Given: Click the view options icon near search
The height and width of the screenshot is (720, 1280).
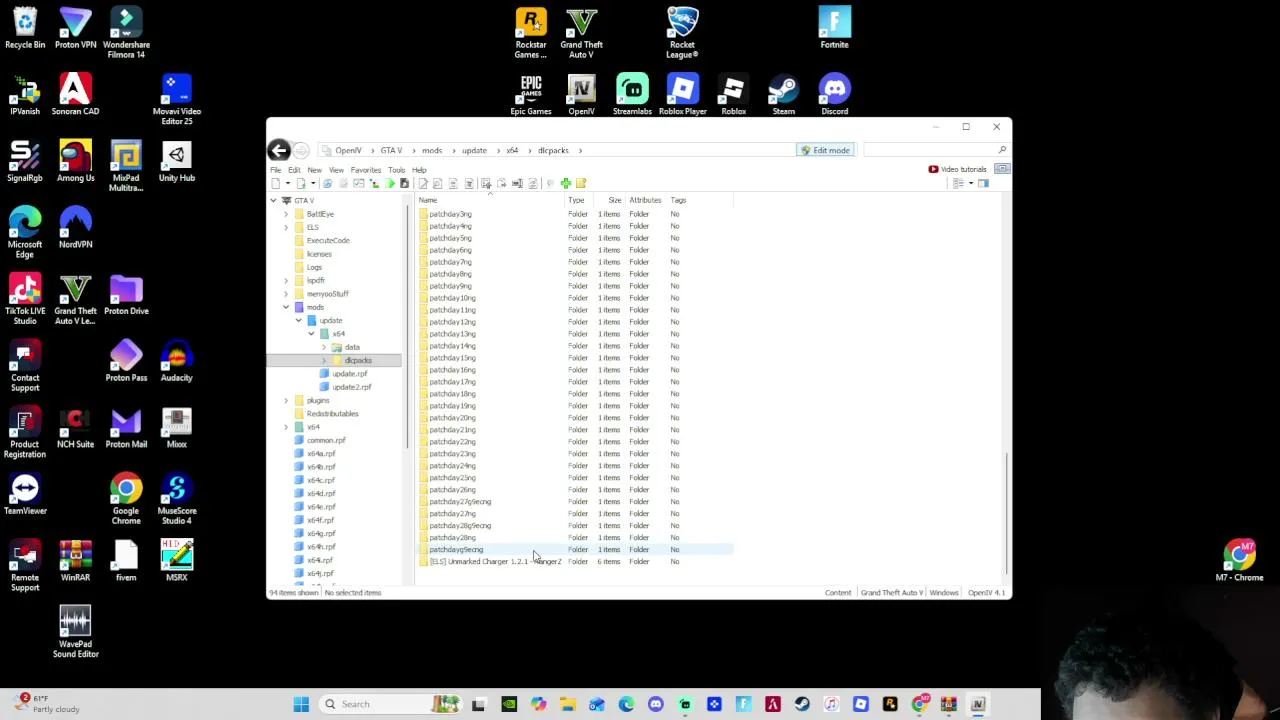Looking at the screenshot, I should tap(958, 183).
